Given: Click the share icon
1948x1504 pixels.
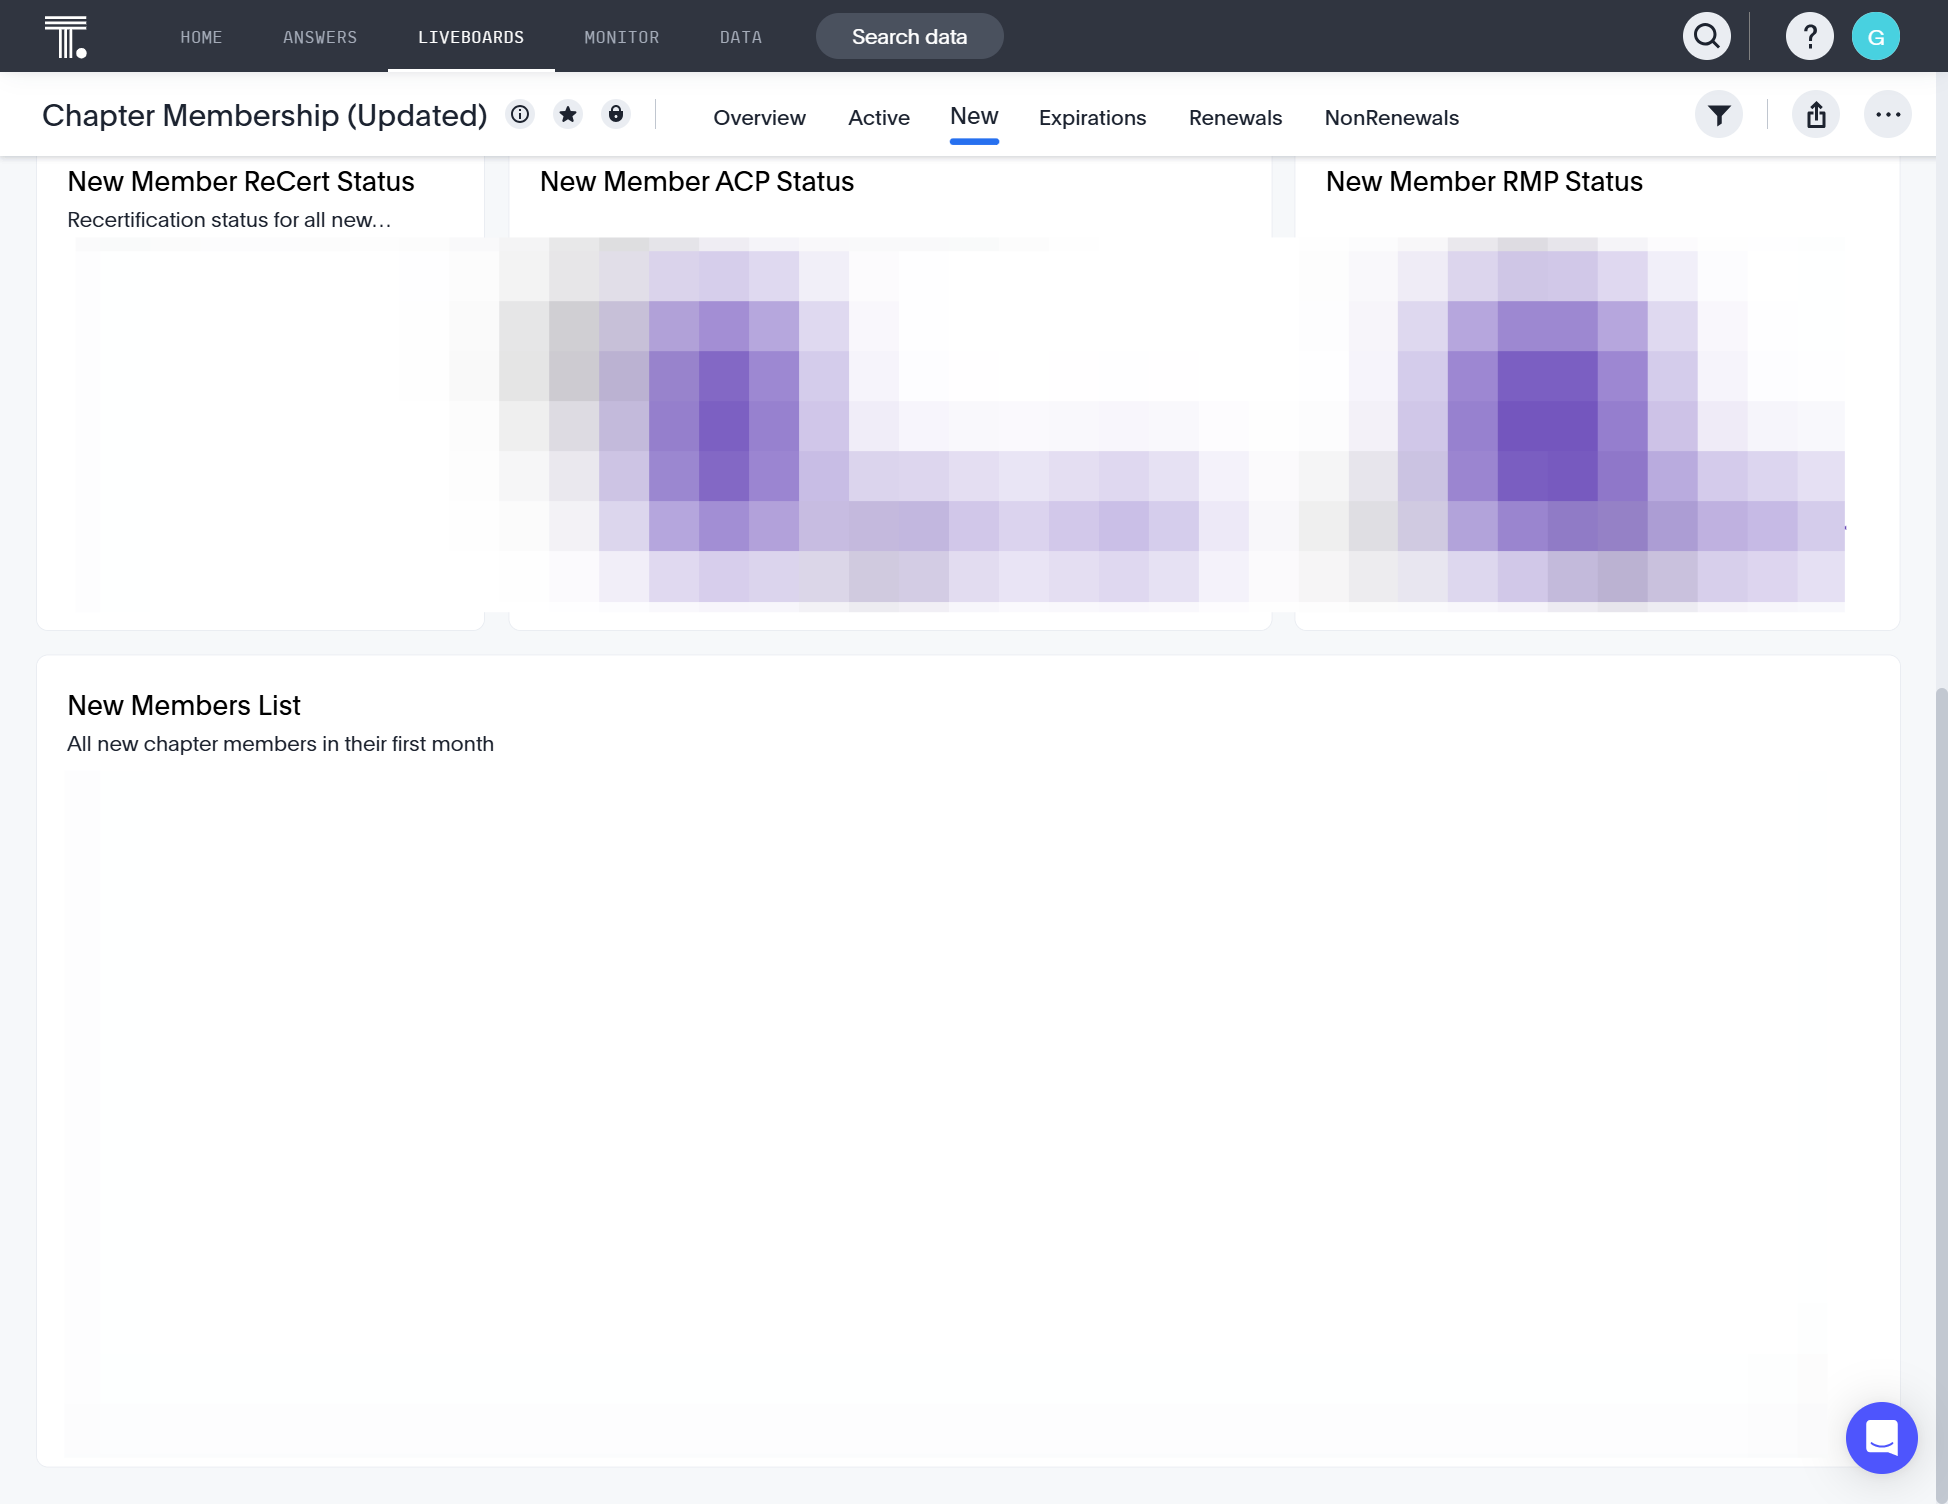Looking at the screenshot, I should [1816, 115].
